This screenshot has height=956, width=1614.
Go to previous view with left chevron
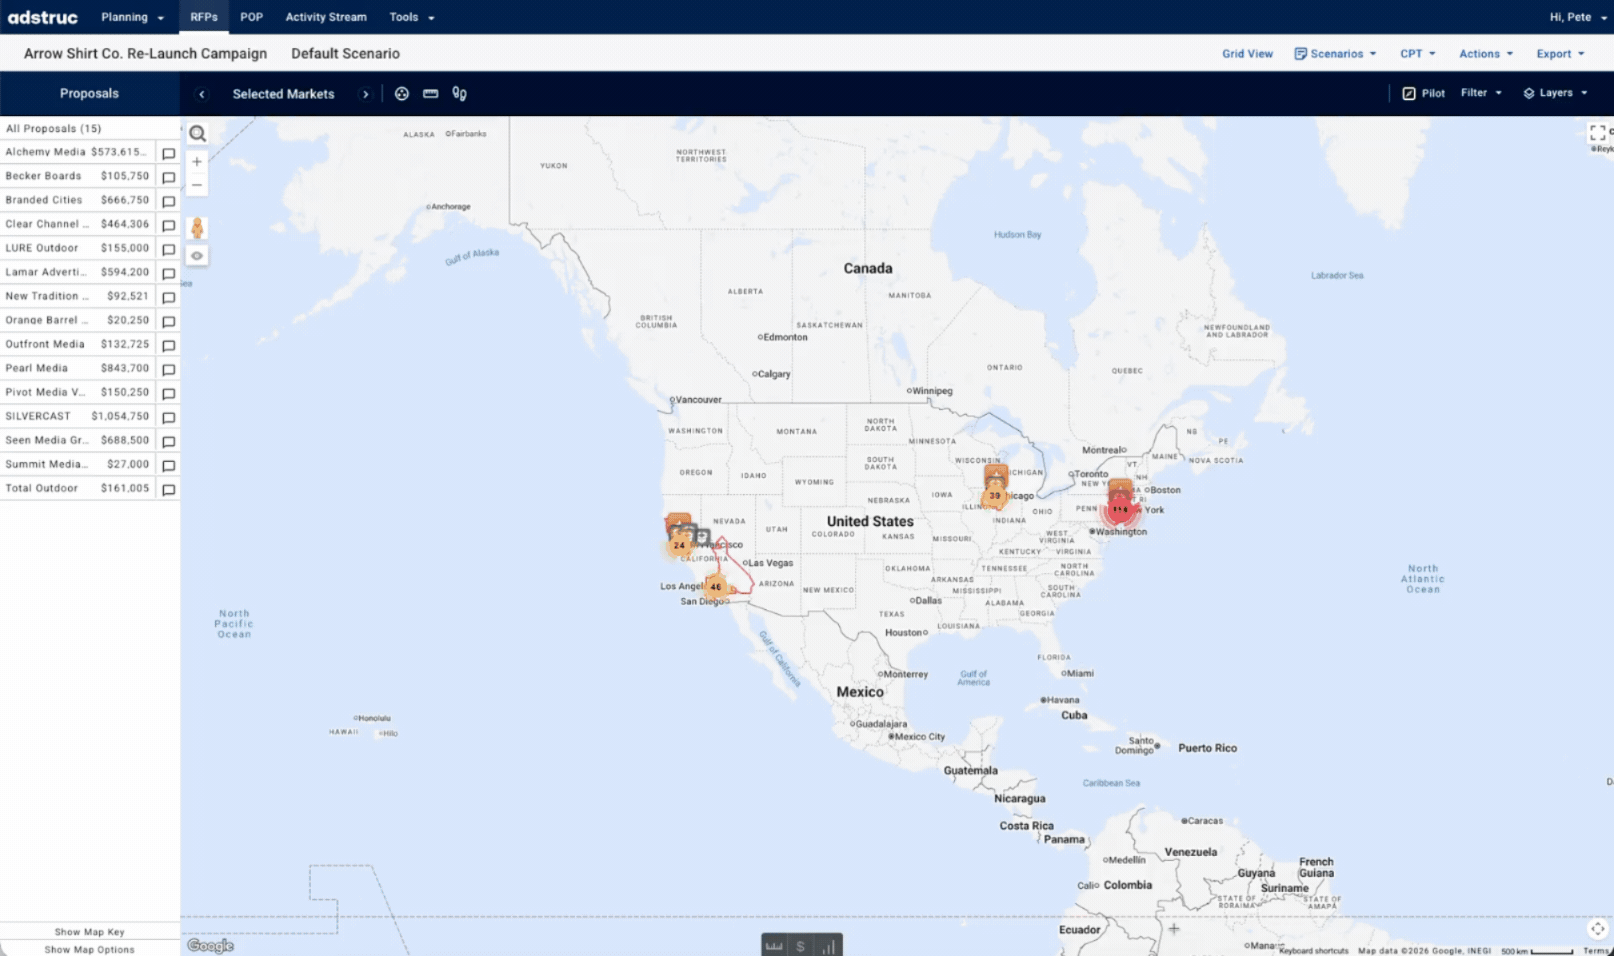[202, 94]
